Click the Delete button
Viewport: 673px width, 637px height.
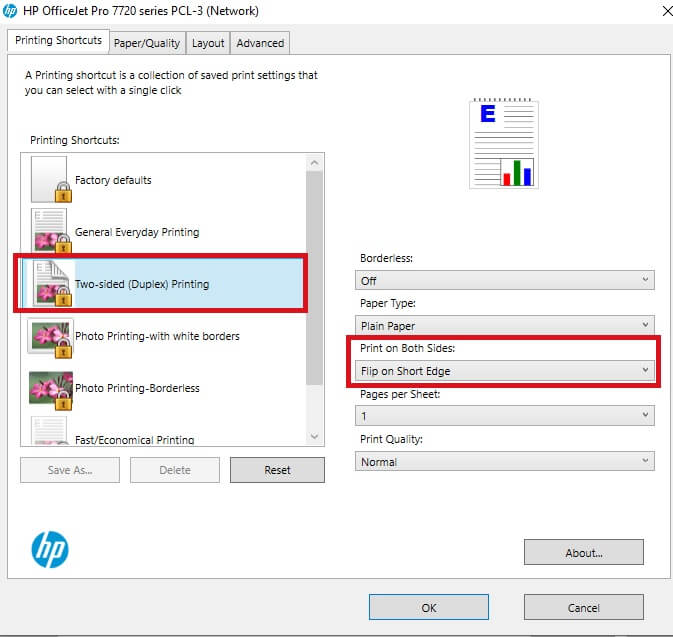[175, 470]
